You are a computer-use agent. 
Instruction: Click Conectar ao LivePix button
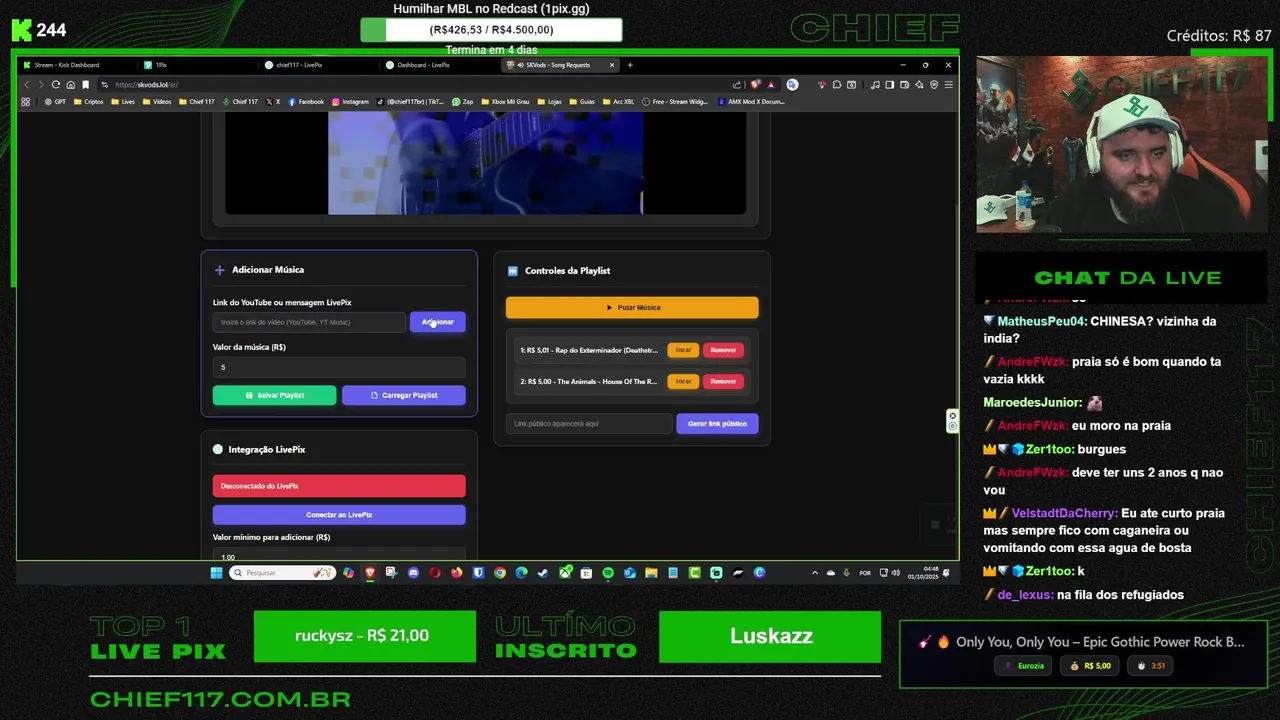click(339, 514)
